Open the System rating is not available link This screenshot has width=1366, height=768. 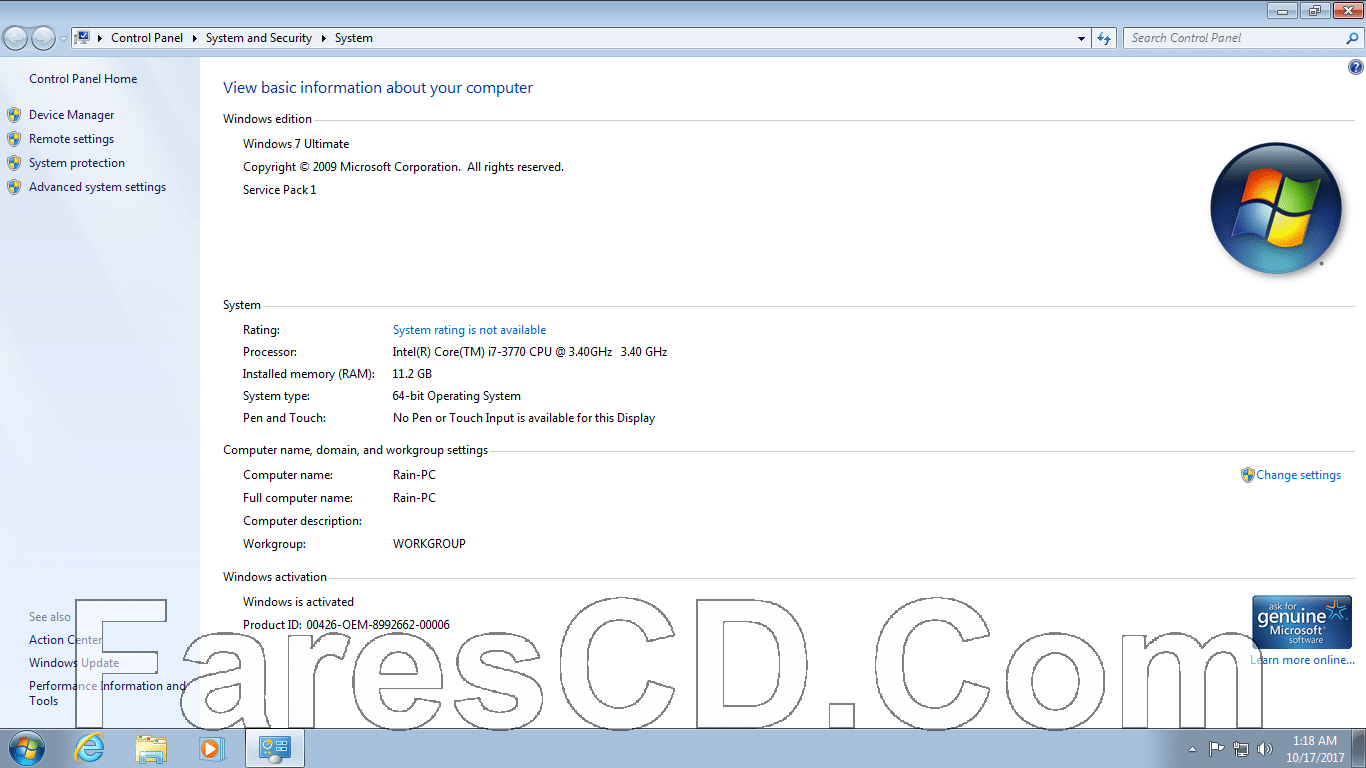click(x=469, y=330)
